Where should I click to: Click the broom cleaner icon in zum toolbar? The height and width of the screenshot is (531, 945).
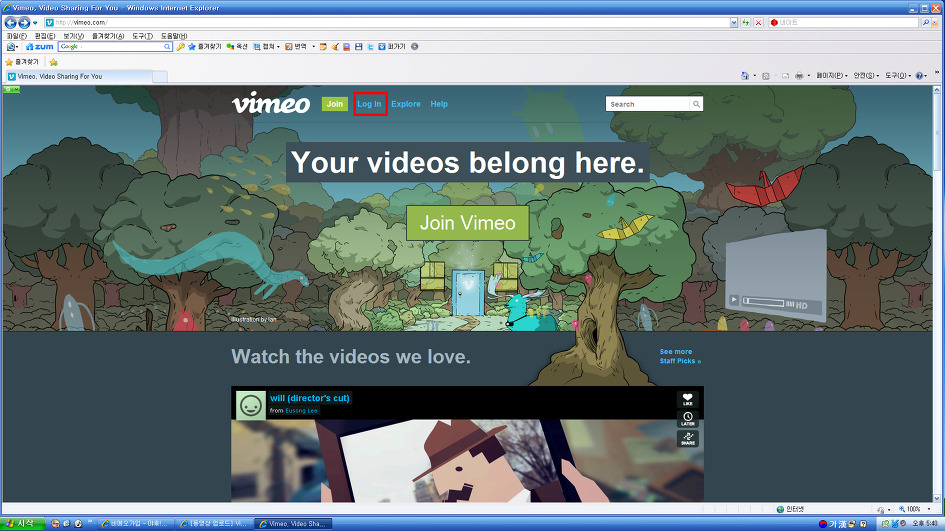click(335, 46)
